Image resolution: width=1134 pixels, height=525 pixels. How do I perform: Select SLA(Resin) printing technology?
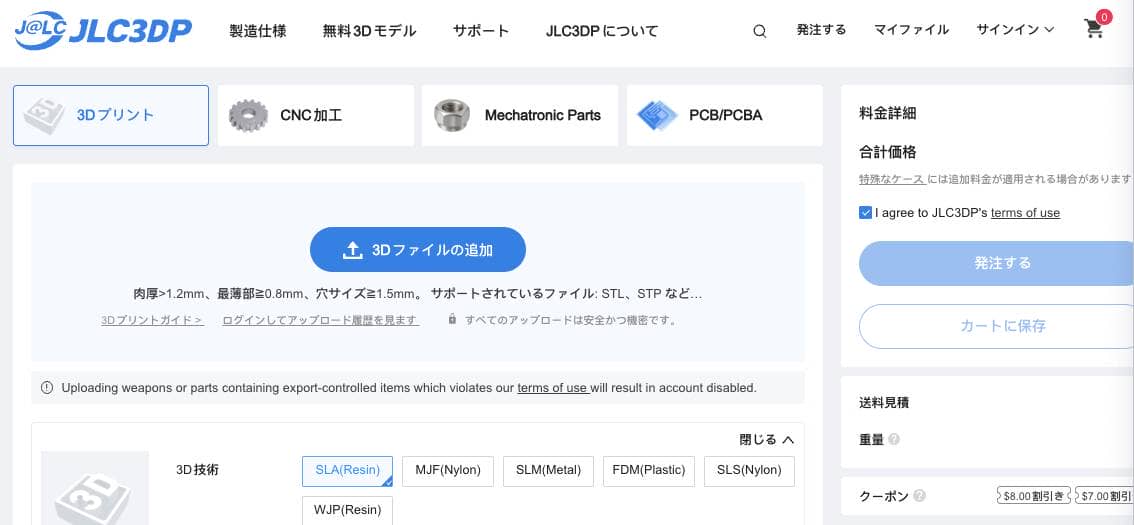tap(347, 470)
